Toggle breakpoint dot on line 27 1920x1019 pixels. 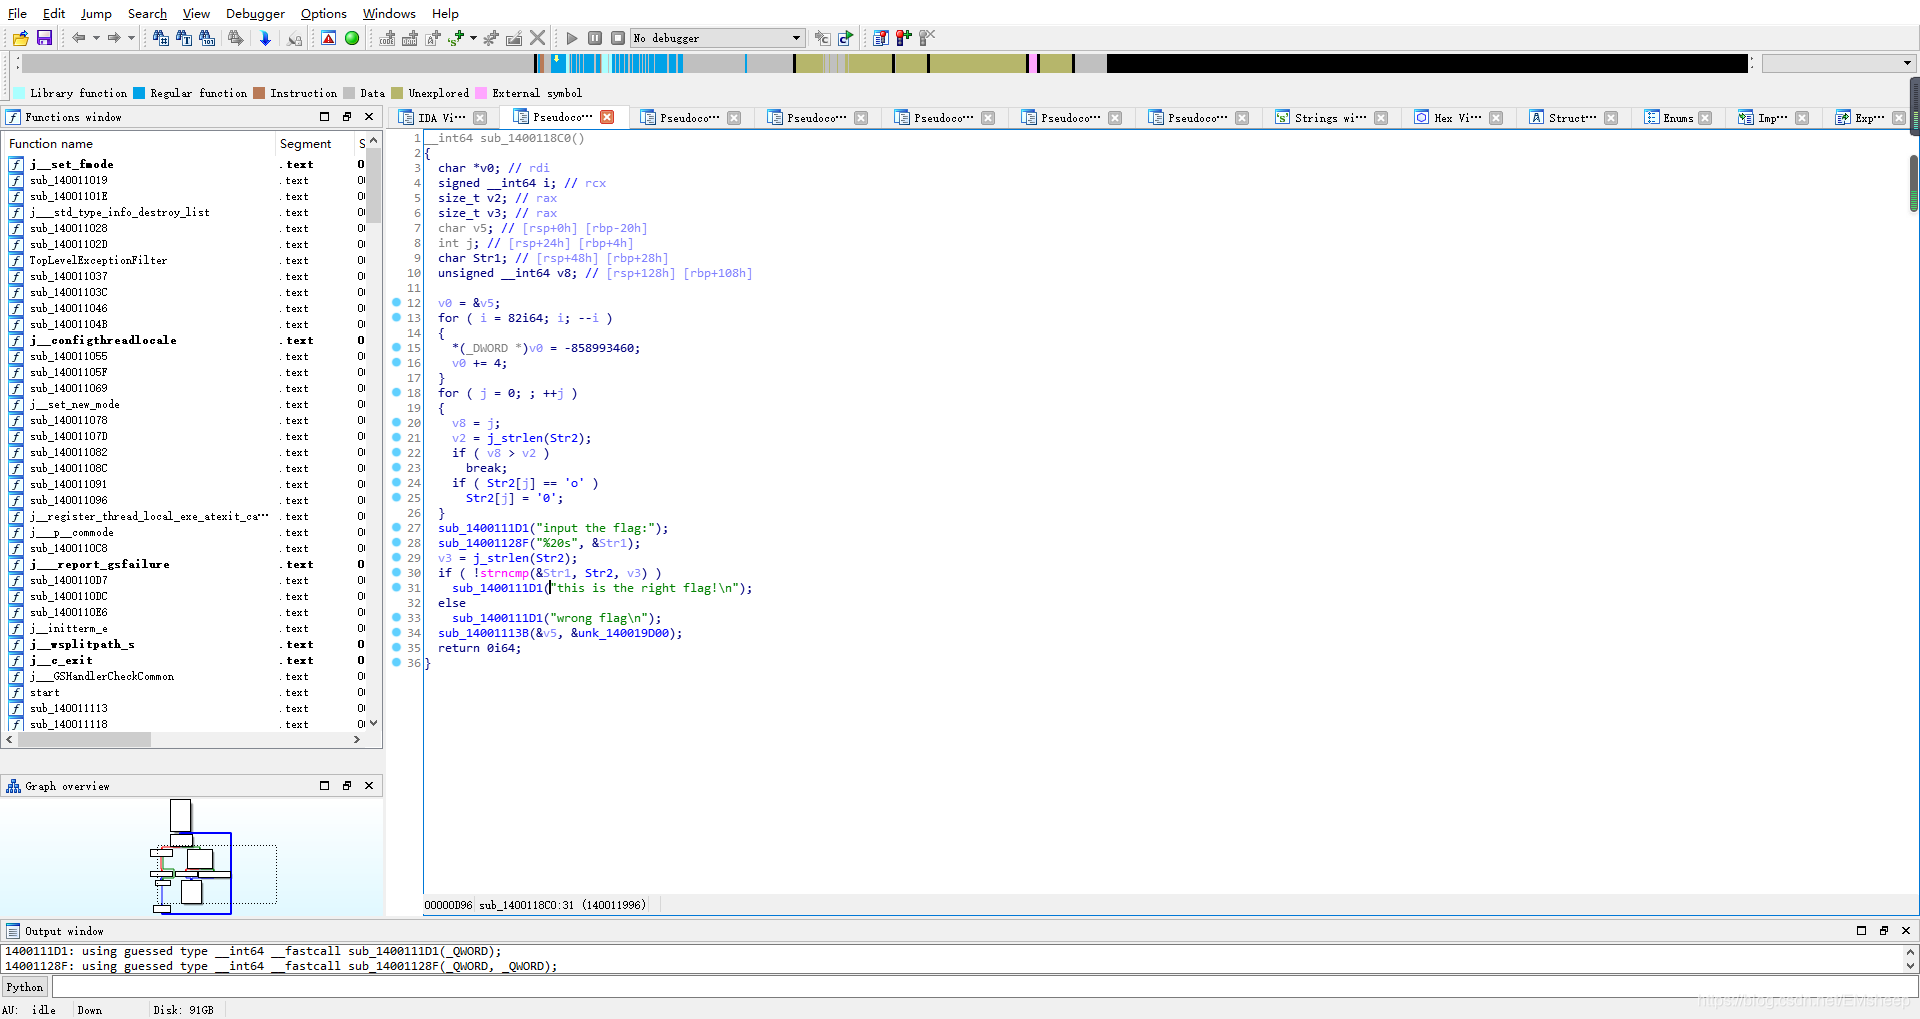[397, 527]
